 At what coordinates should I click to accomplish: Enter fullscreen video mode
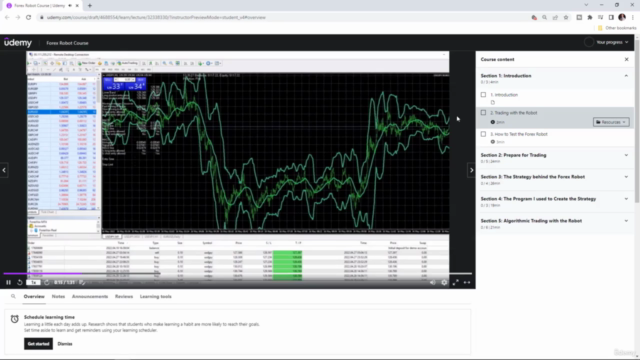456,282
